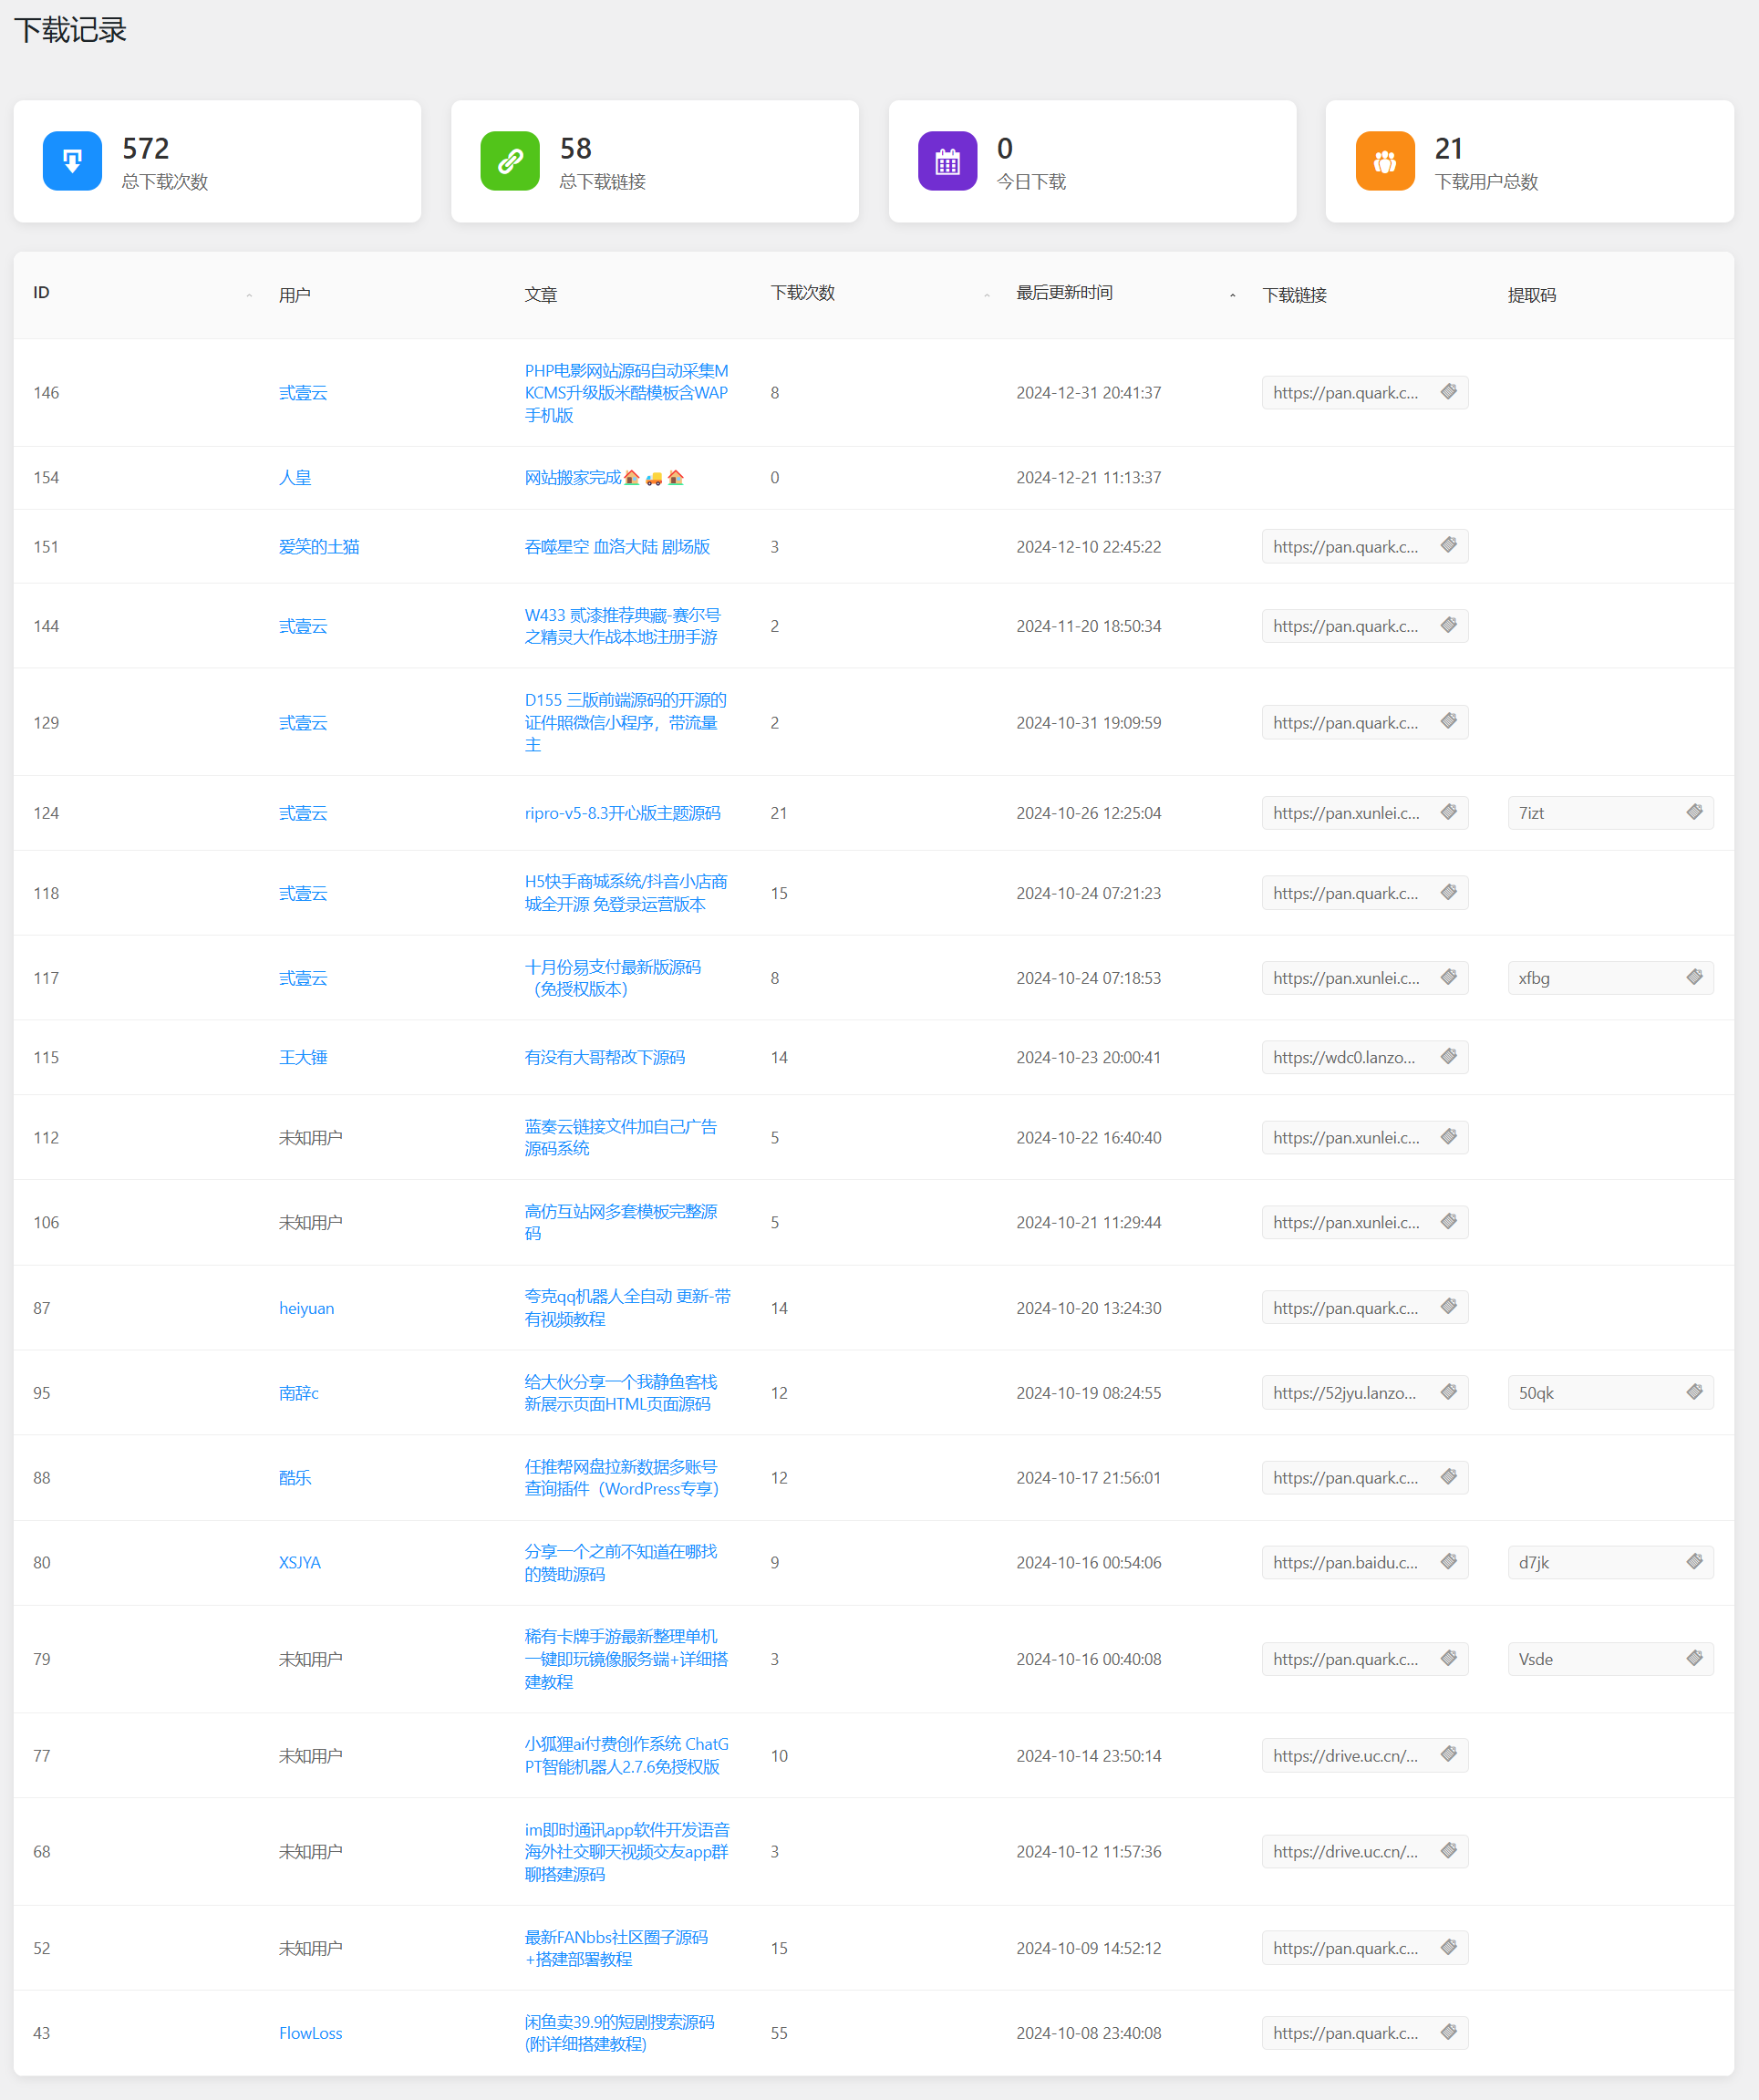Viewport: 1759px width, 2100px height.
Task: Copy extraction code Vsde
Action: point(1694,1658)
